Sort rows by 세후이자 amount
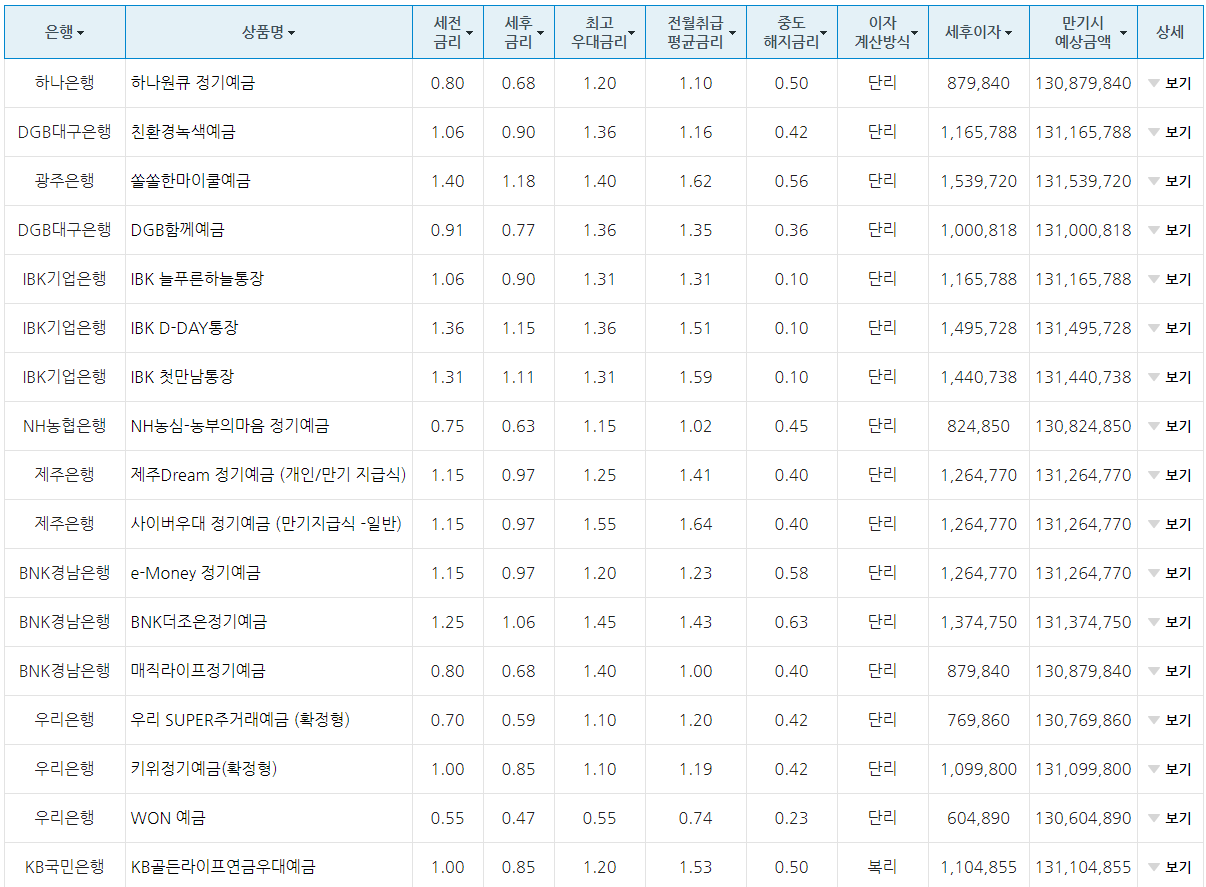This screenshot has width=1206, height=887. click(1008, 31)
